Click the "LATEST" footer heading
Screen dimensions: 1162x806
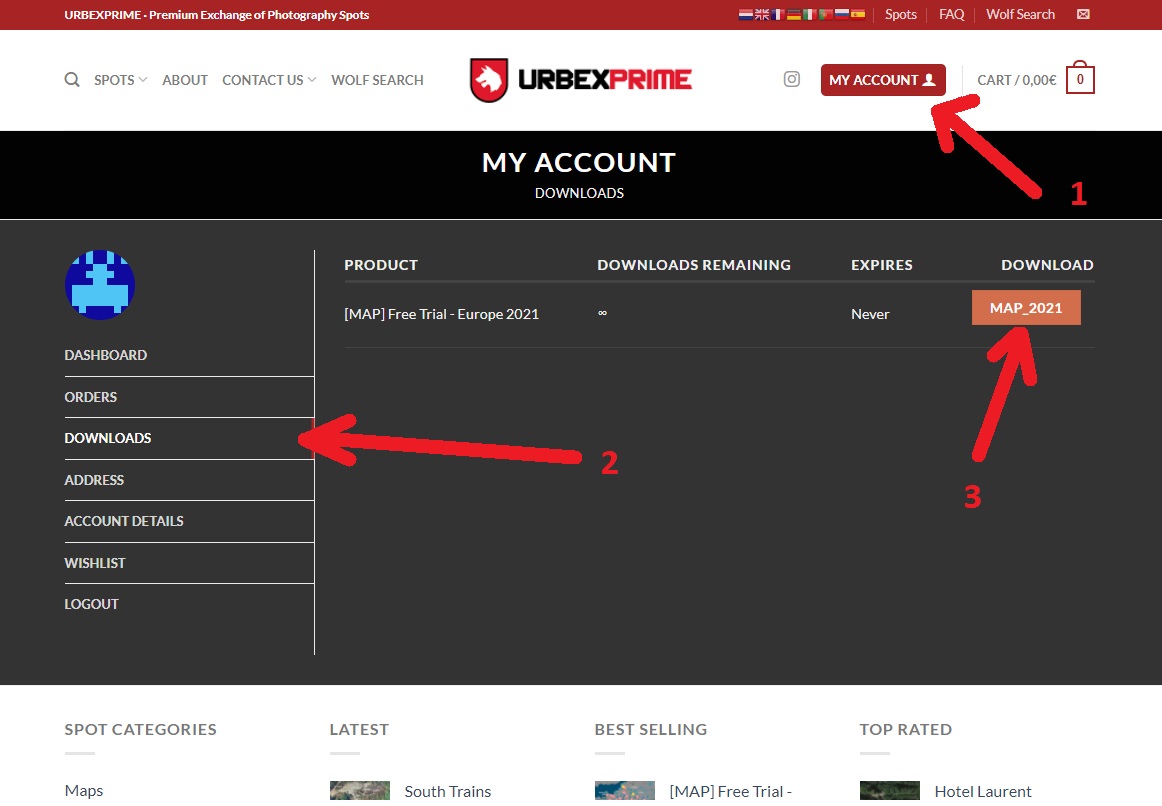click(359, 729)
